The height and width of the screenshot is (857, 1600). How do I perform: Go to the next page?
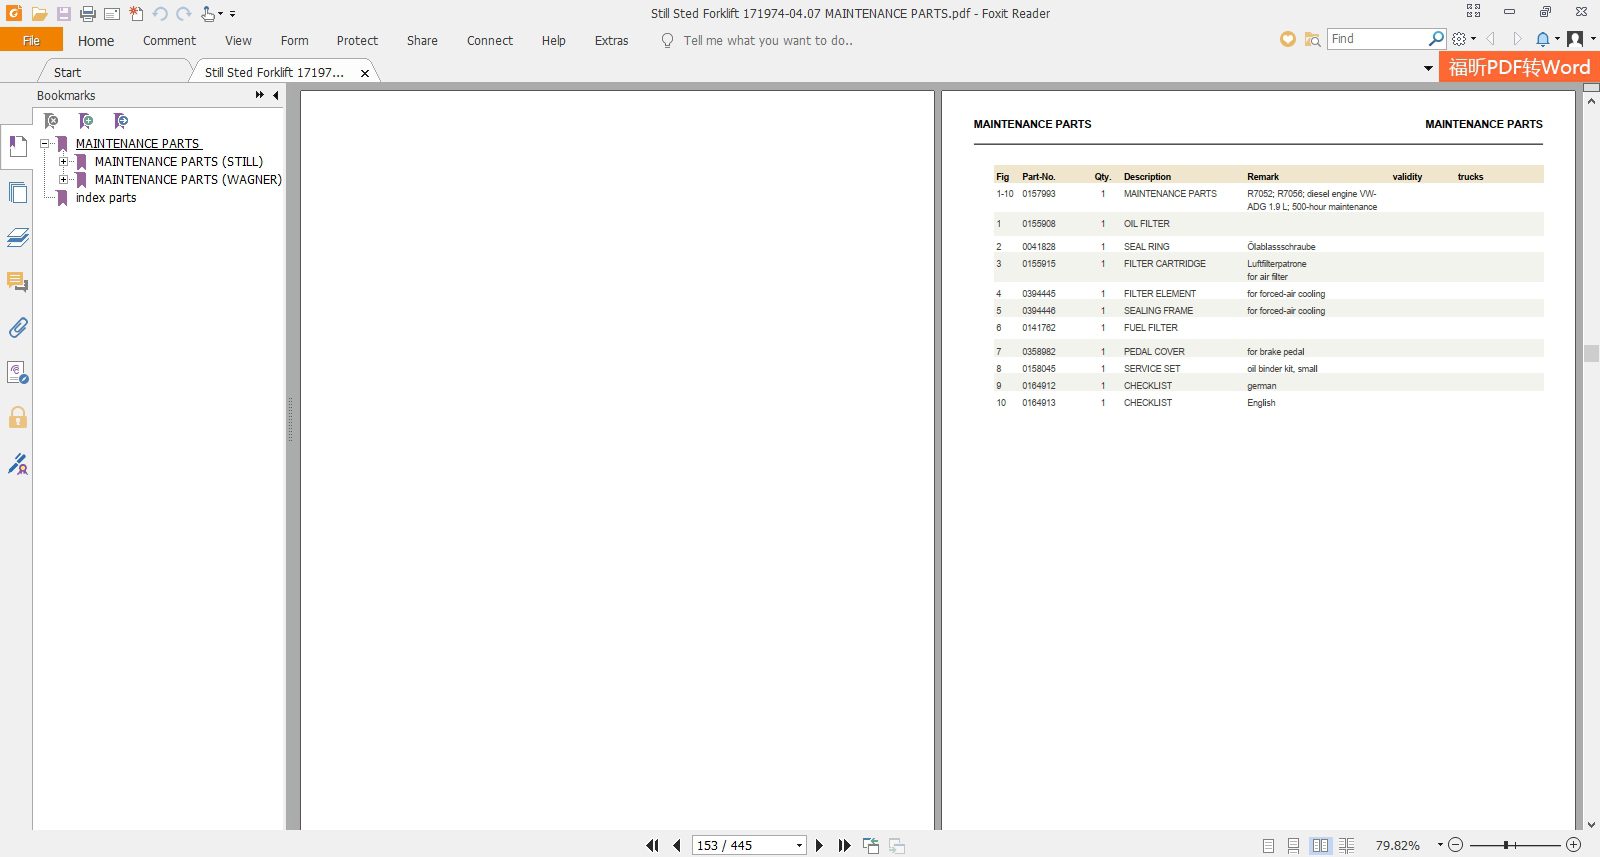tap(819, 845)
